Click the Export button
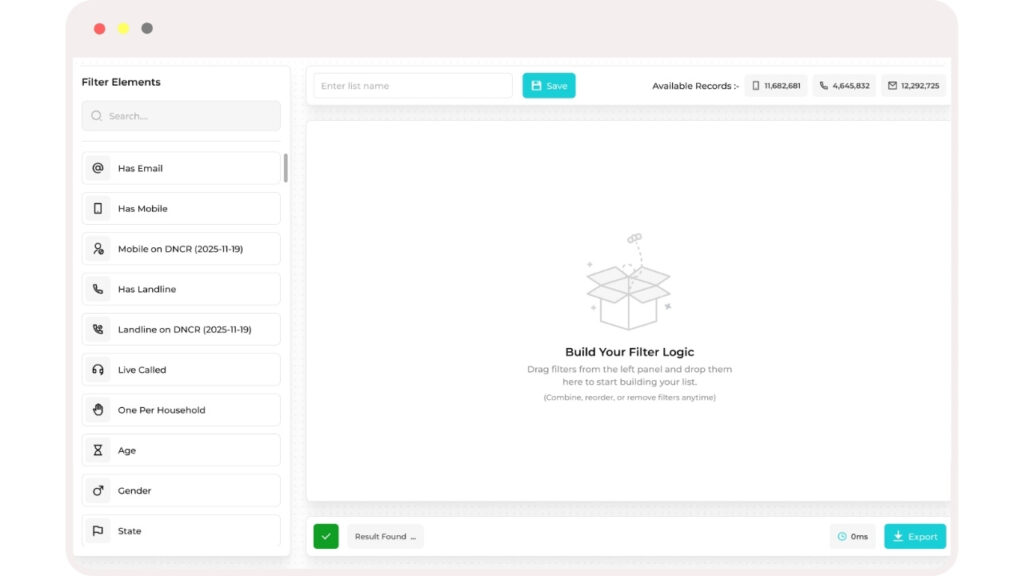1024x576 pixels. click(x=914, y=537)
